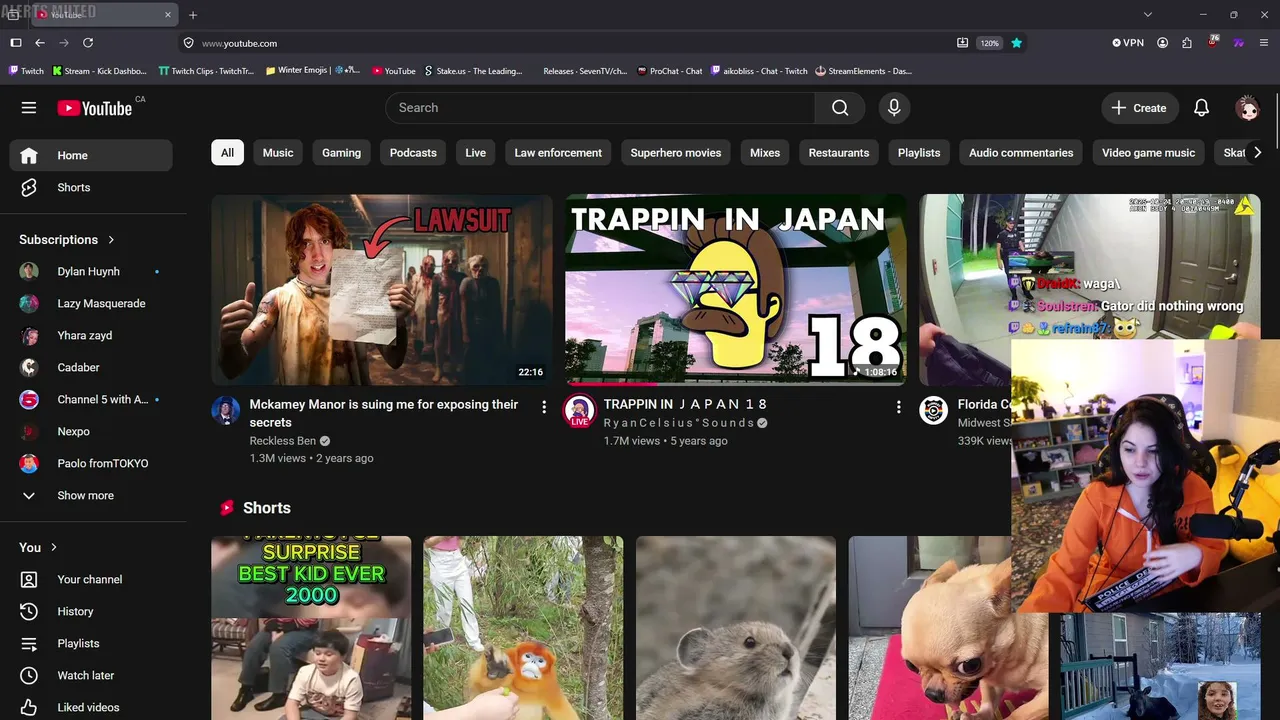Open the account avatar menu
This screenshot has width=1280, height=720.
point(1247,108)
